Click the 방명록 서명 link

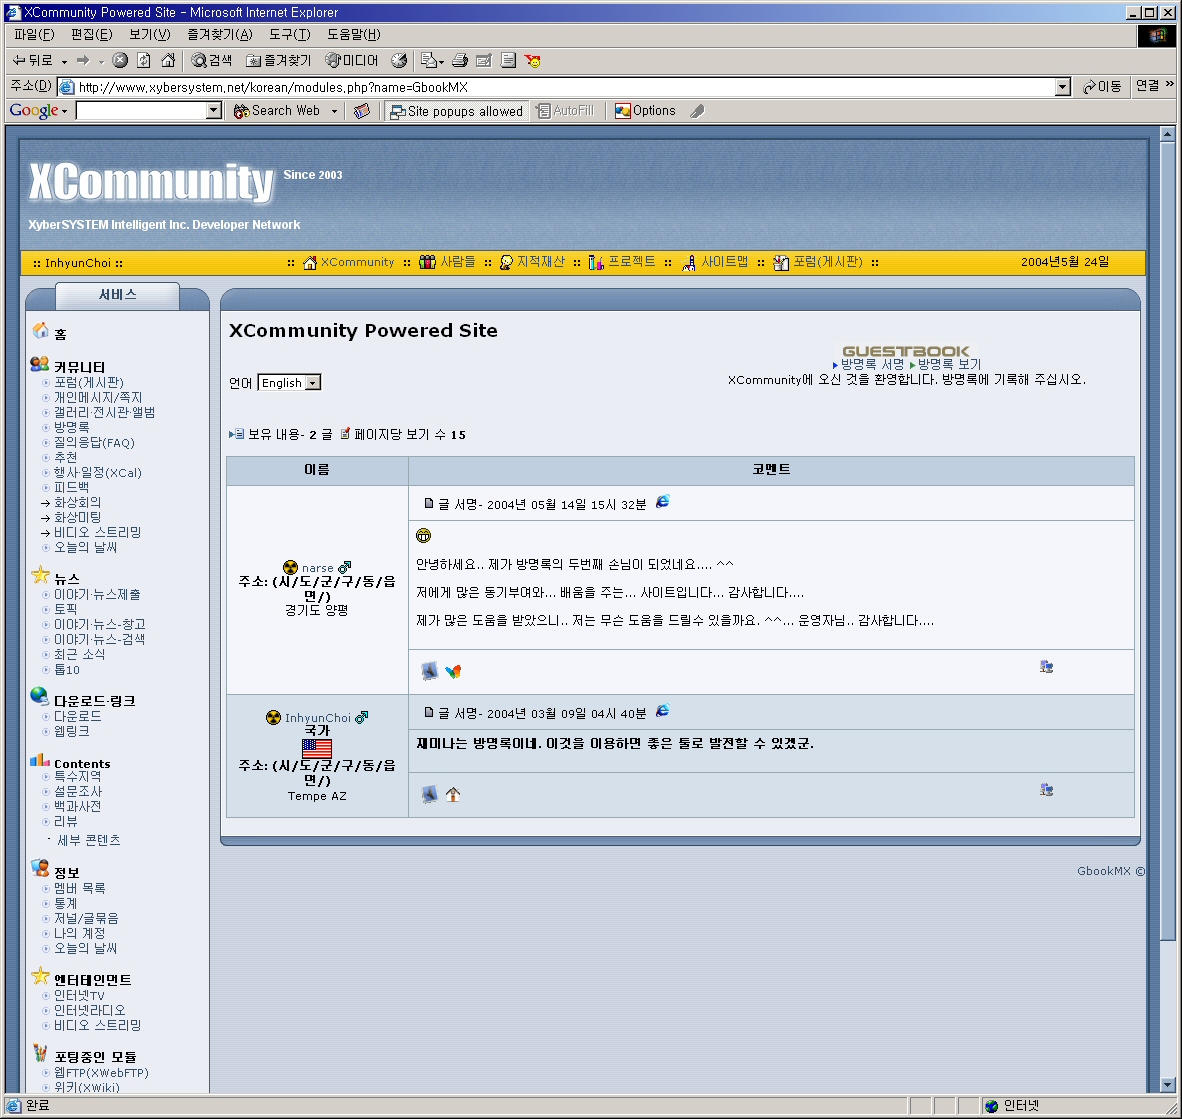871,365
